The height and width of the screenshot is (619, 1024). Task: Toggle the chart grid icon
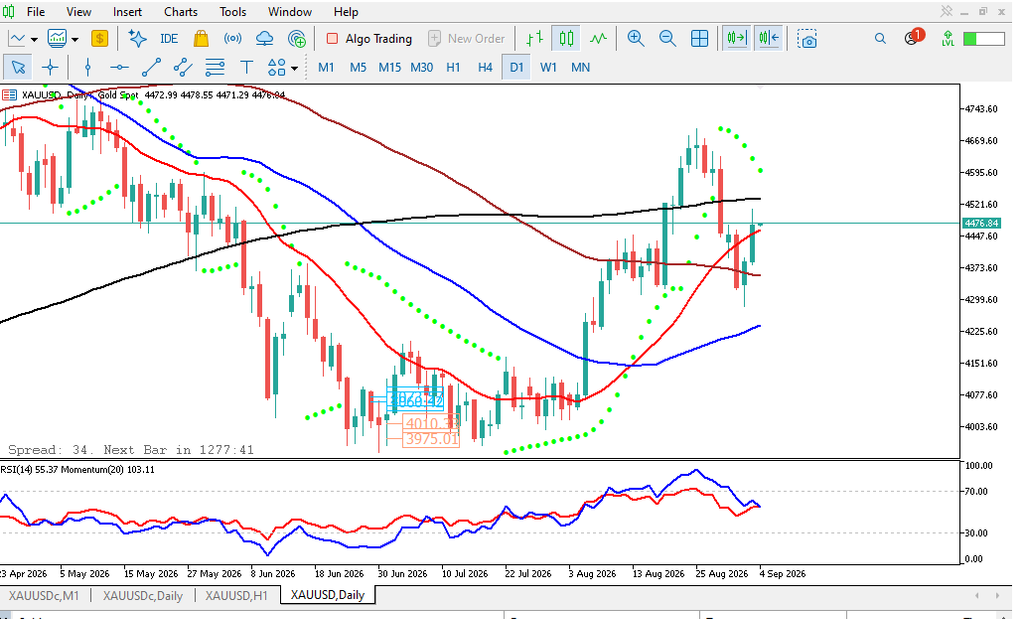(x=699, y=39)
